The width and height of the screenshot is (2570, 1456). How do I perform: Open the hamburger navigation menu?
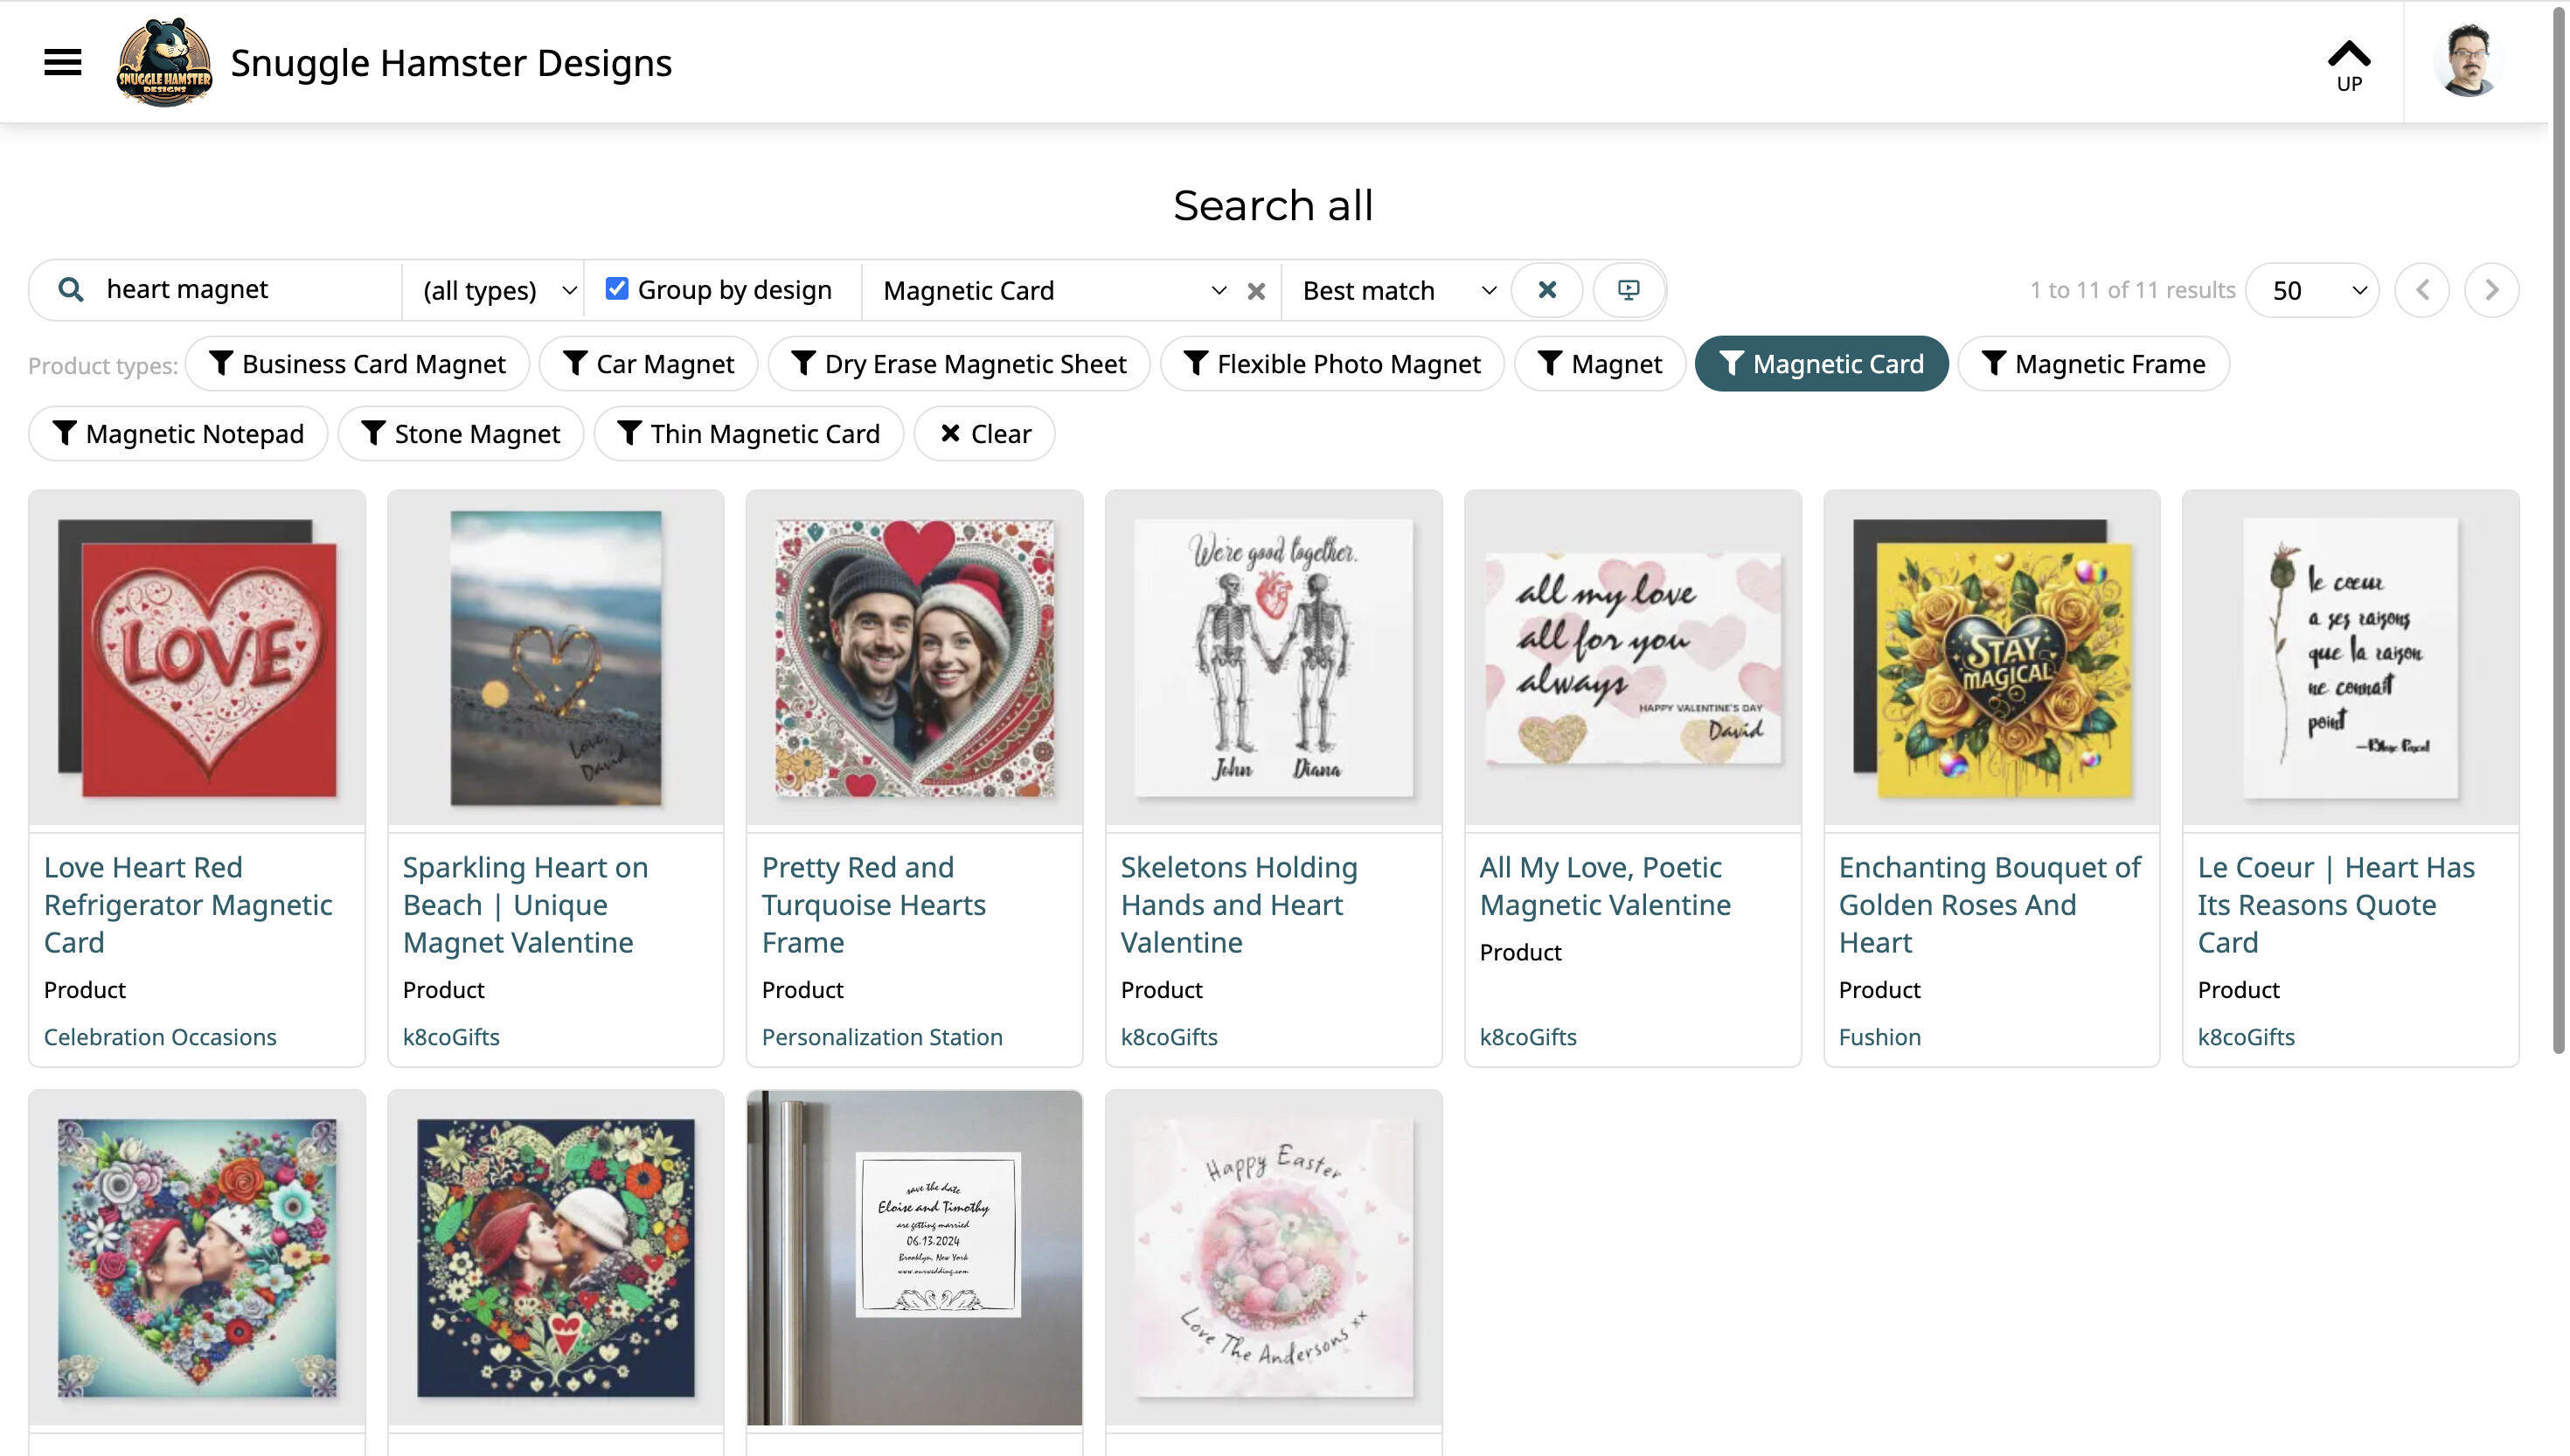pos(62,62)
